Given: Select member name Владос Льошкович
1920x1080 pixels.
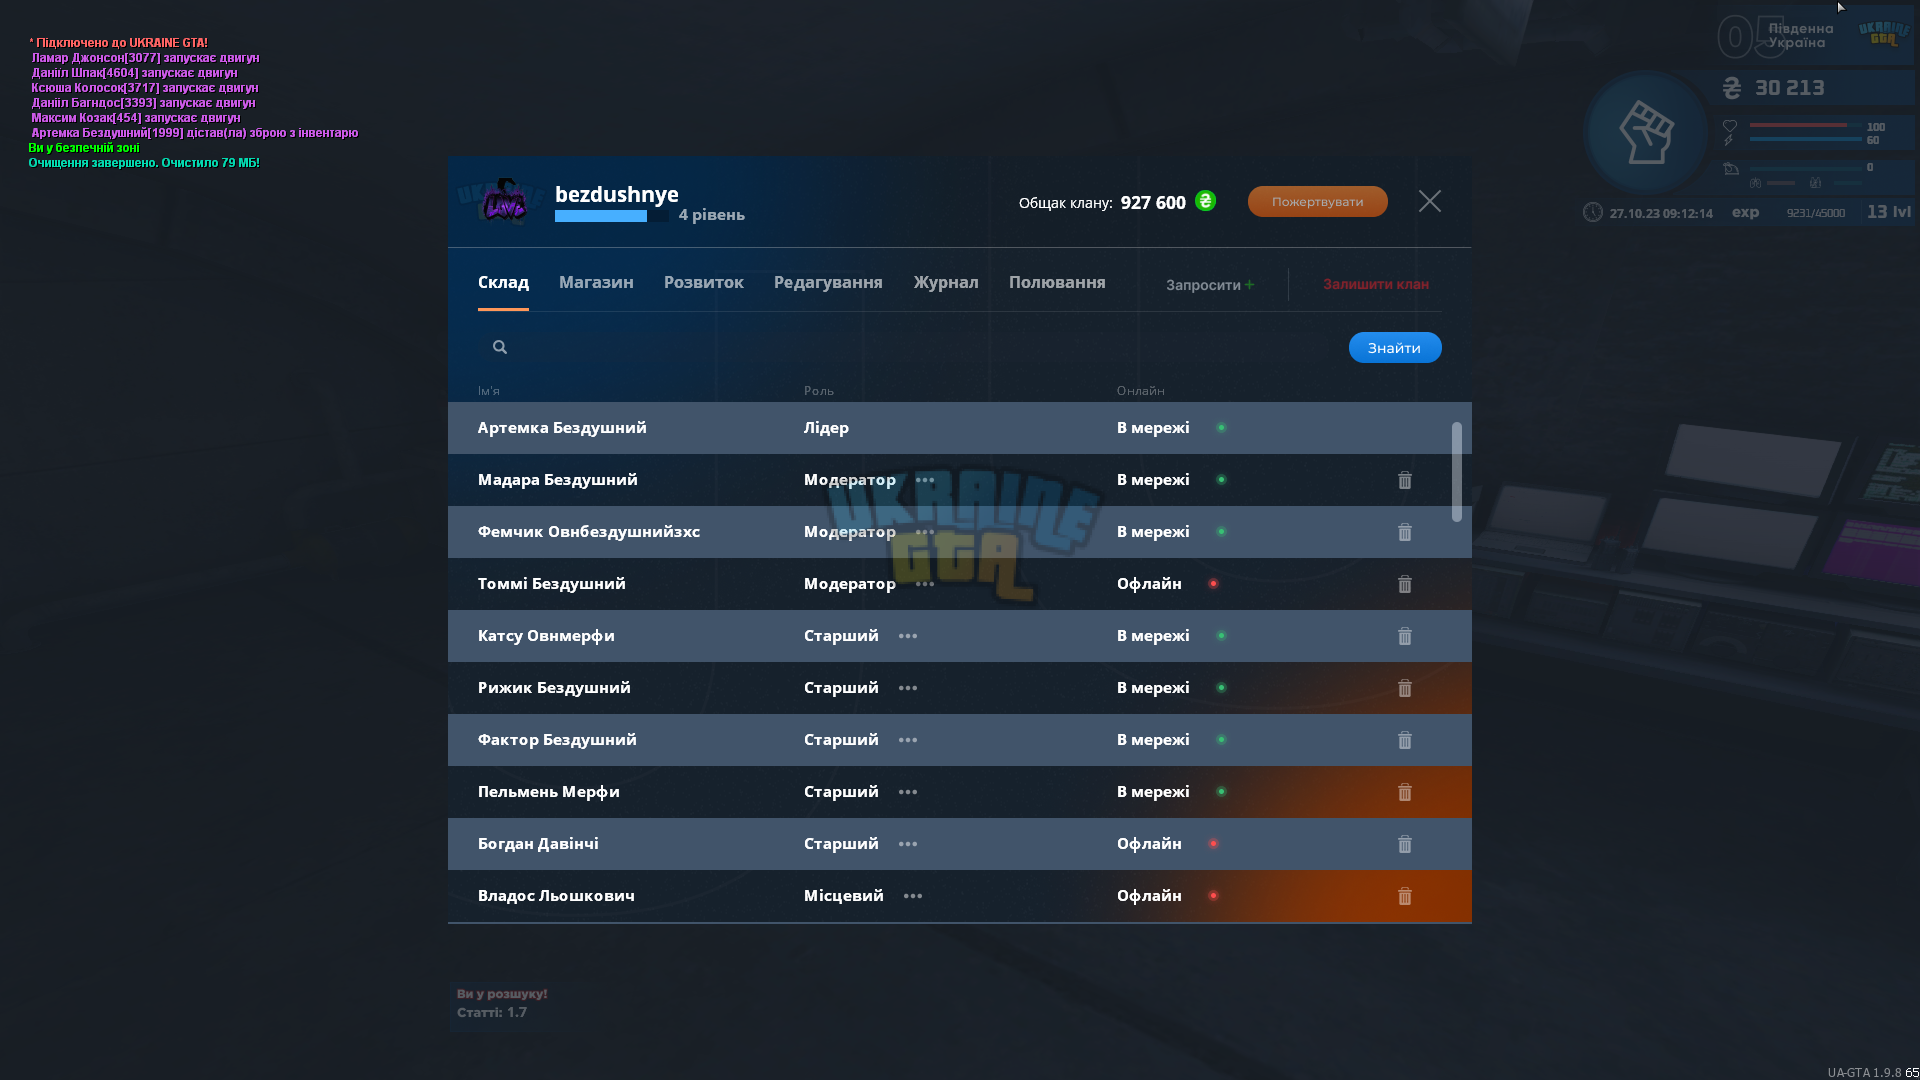Looking at the screenshot, I should coord(556,896).
